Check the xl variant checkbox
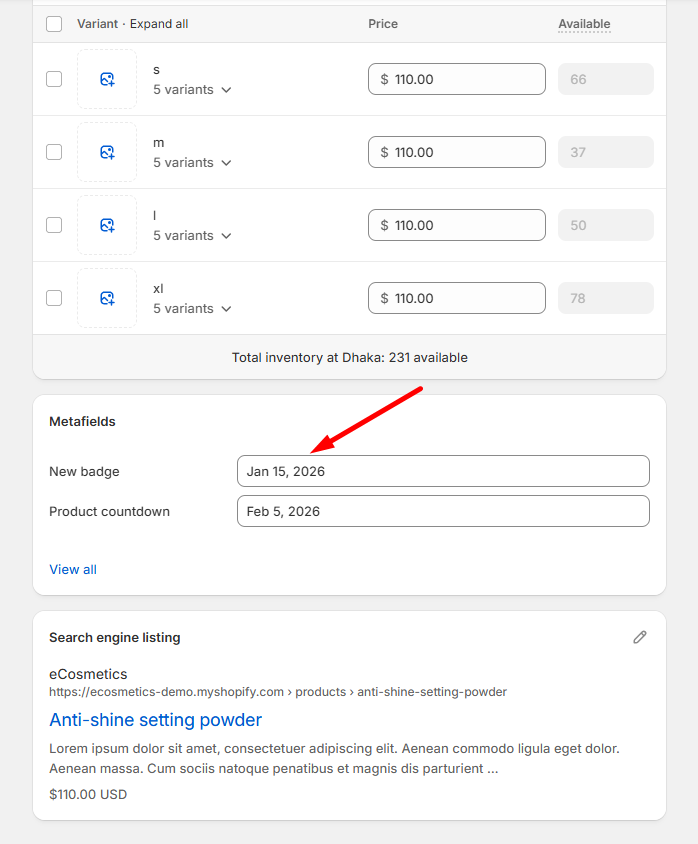 point(54,298)
